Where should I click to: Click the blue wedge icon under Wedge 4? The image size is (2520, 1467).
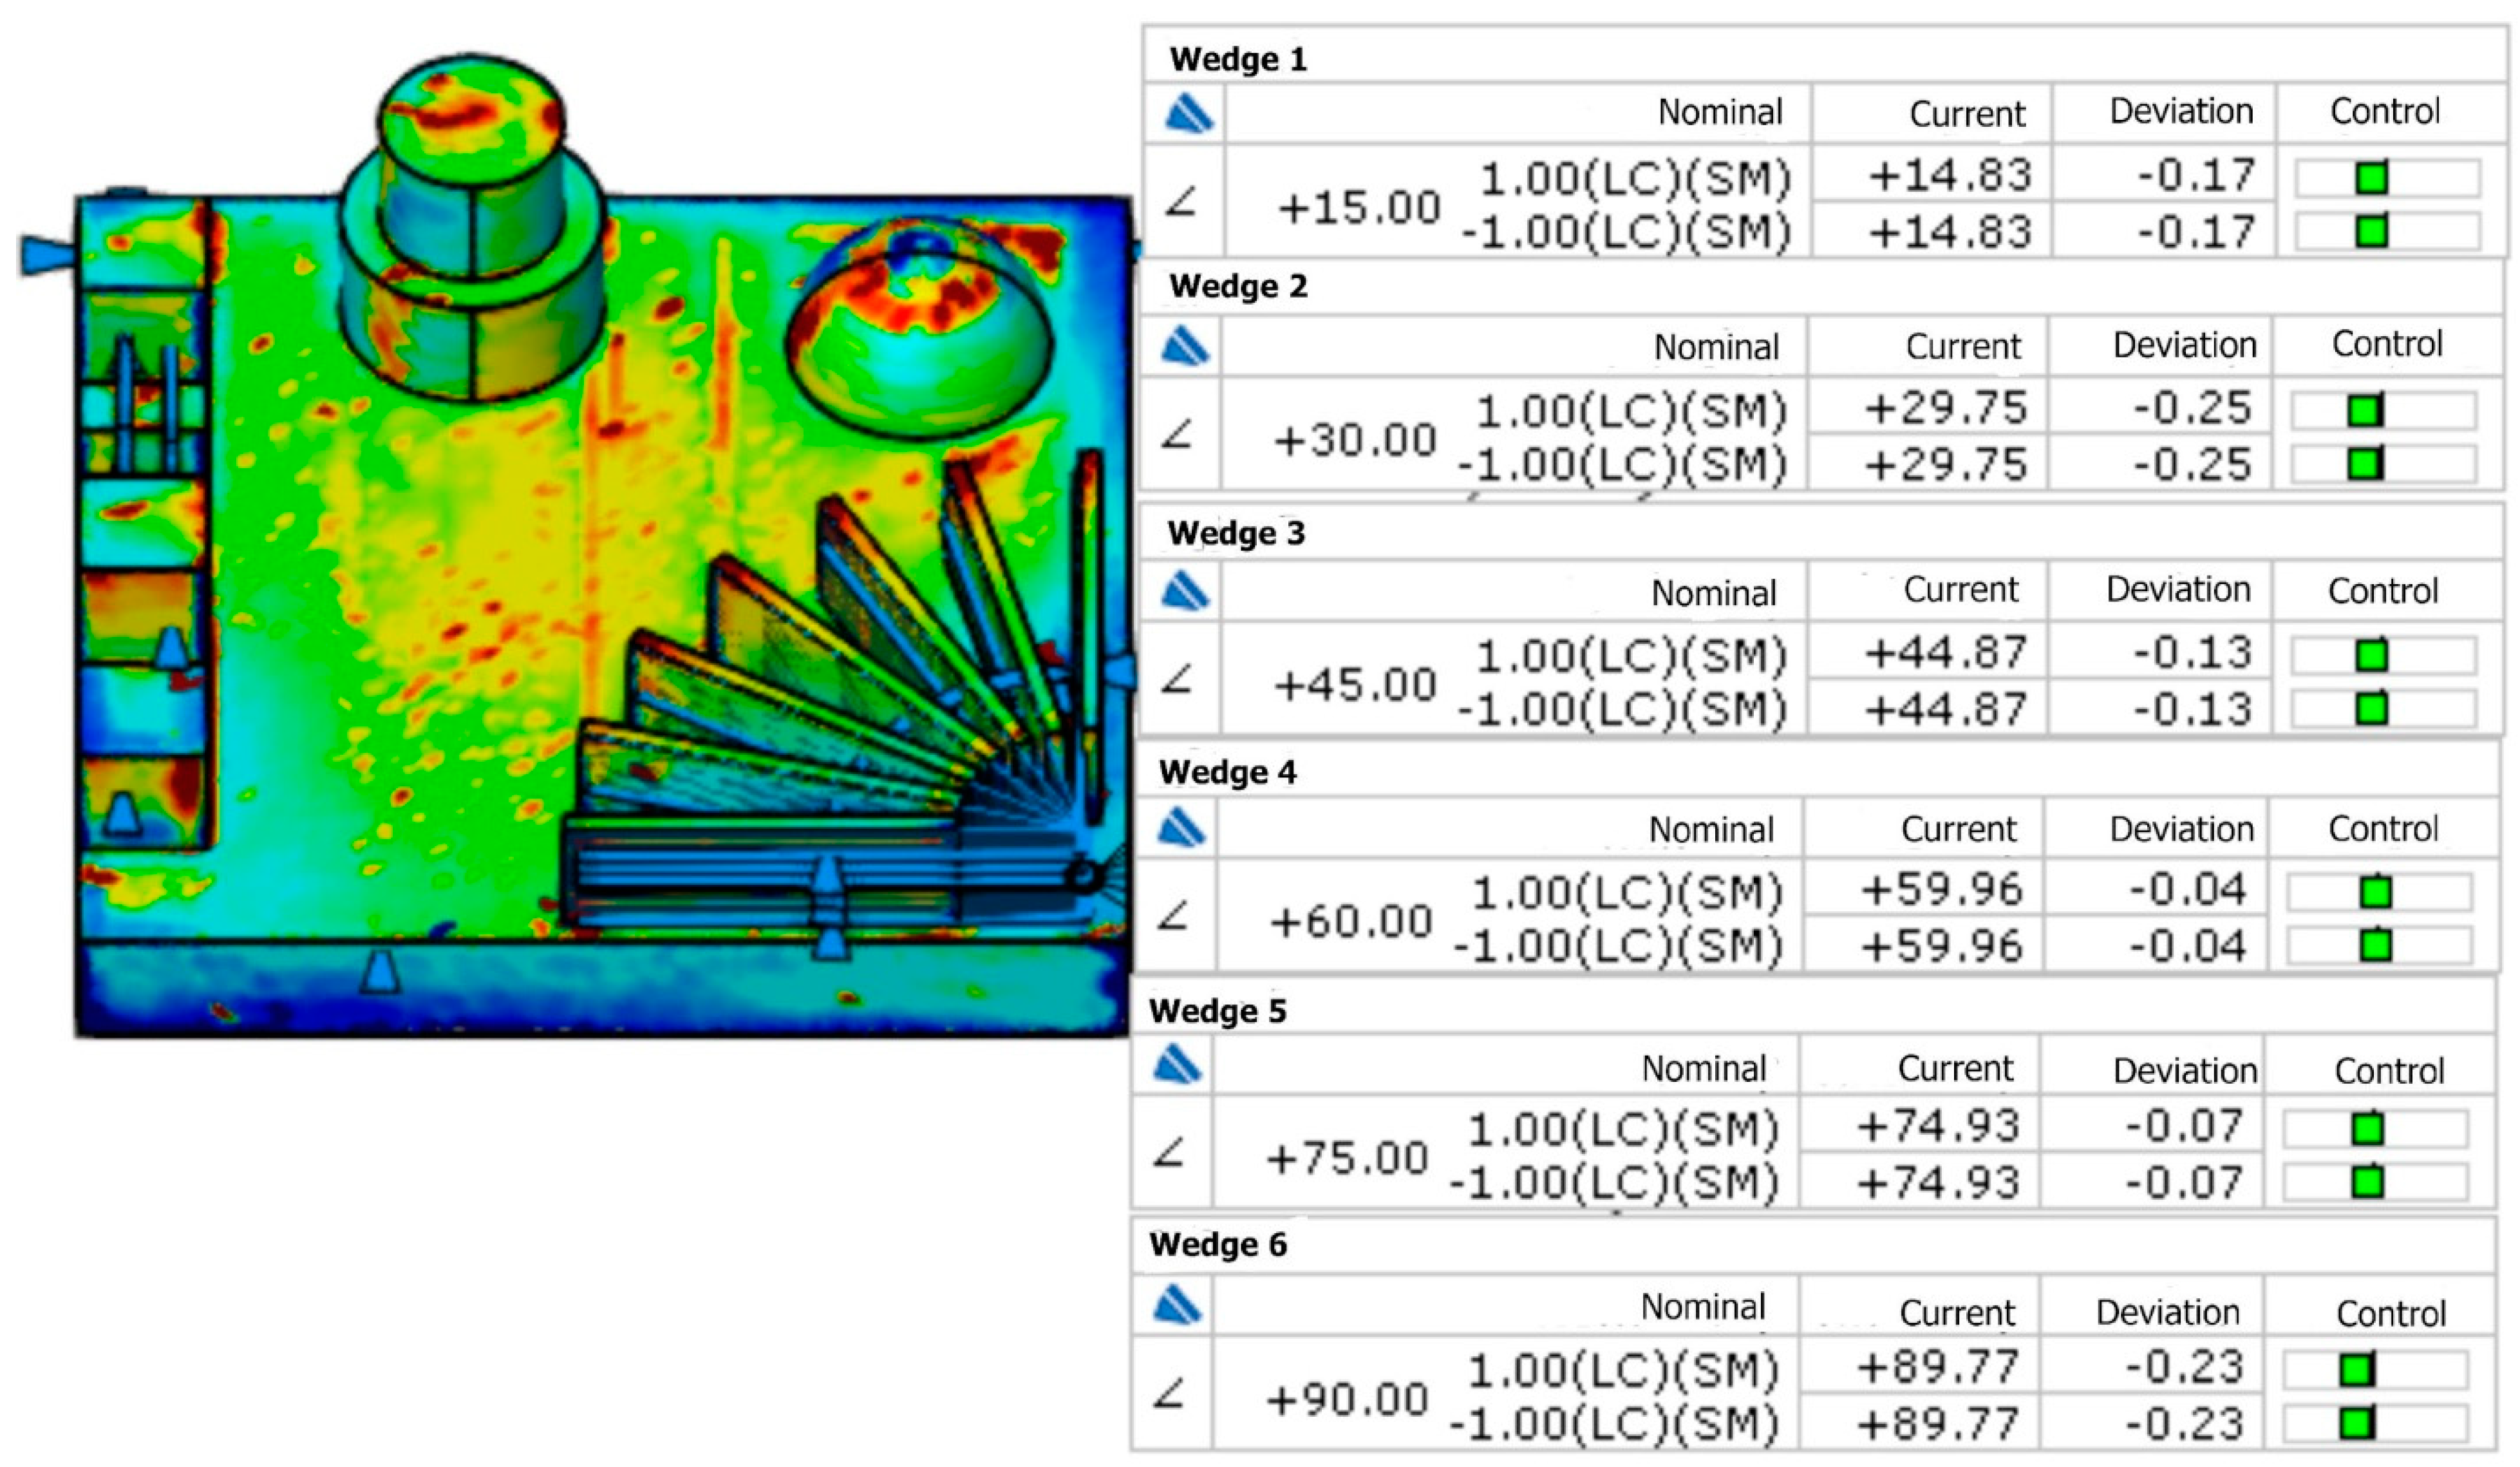(1181, 828)
